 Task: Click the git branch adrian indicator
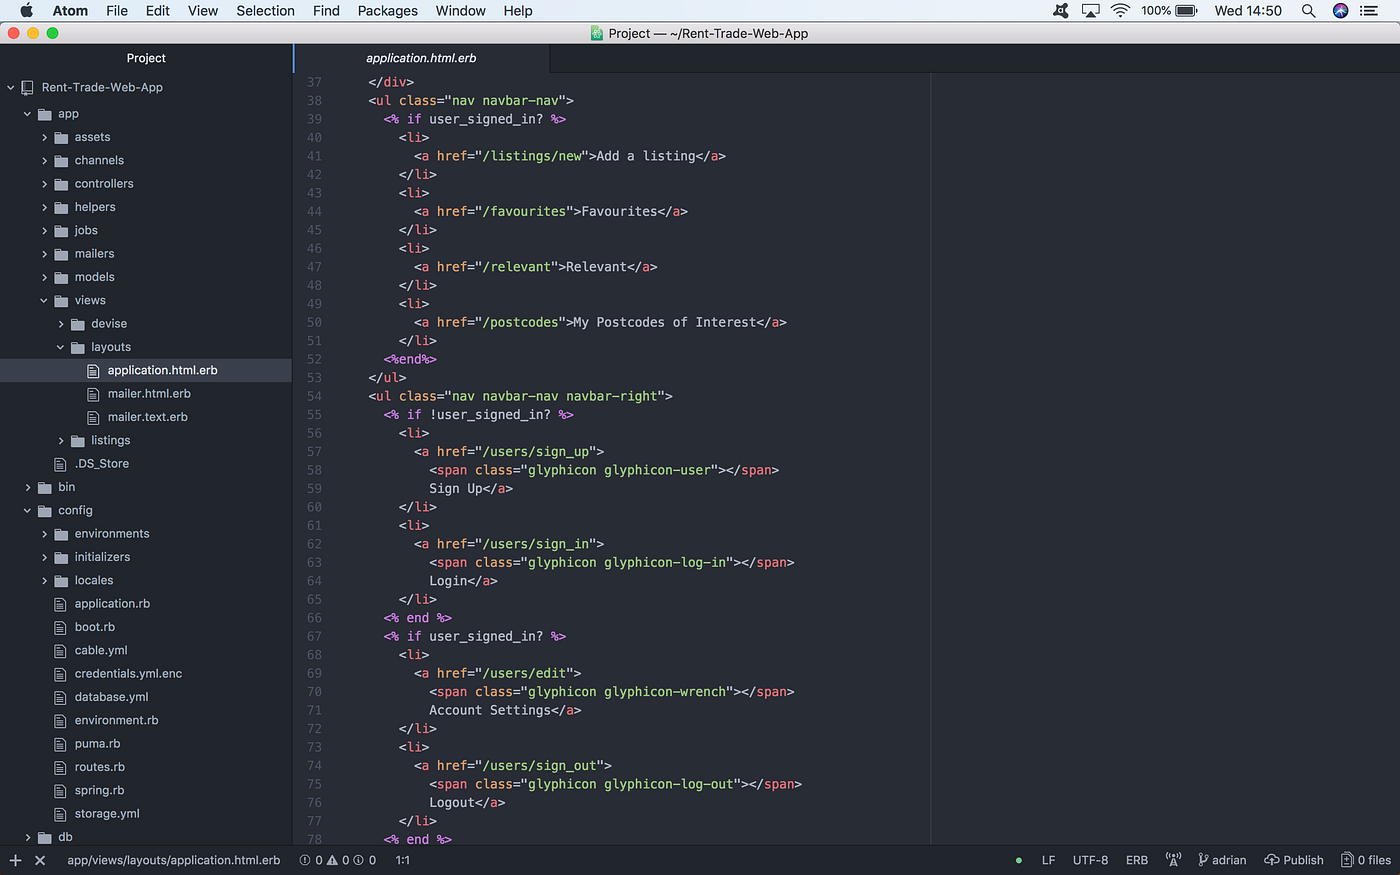pyautogui.click(x=1222, y=860)
